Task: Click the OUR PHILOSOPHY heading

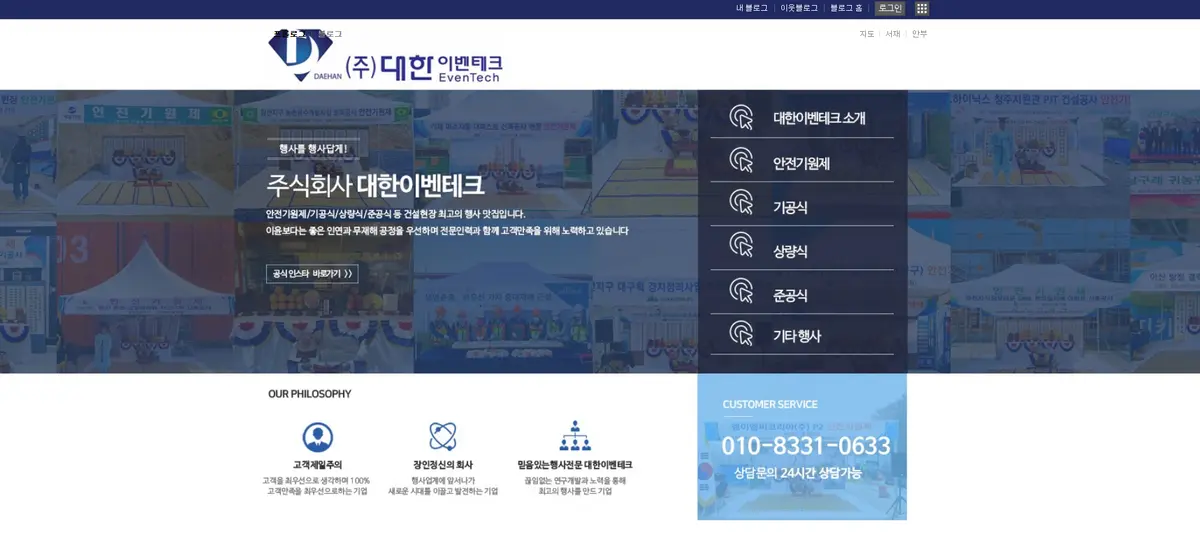Action: 310,394
